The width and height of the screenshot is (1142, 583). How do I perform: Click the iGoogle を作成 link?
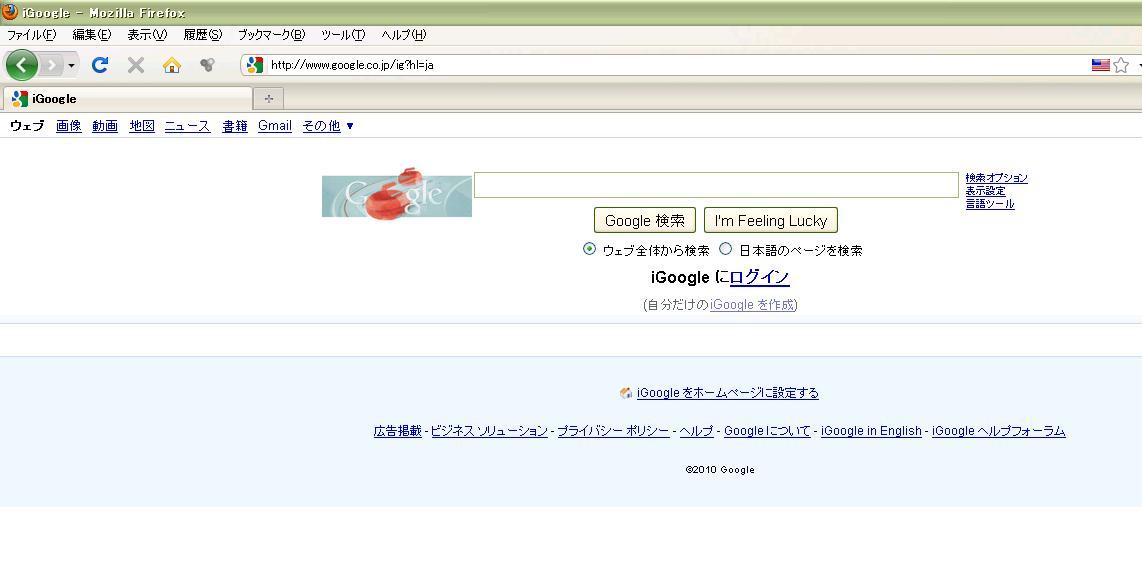click(752, 305)
